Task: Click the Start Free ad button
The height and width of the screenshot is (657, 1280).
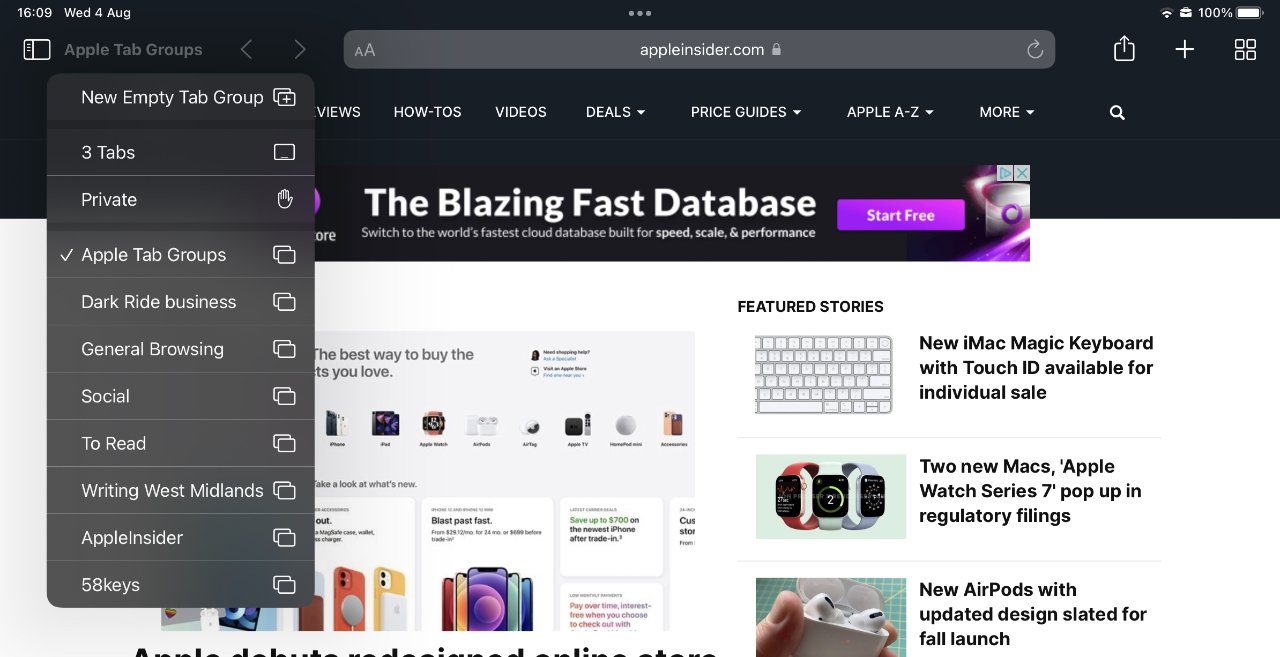Action: point(900,215)
